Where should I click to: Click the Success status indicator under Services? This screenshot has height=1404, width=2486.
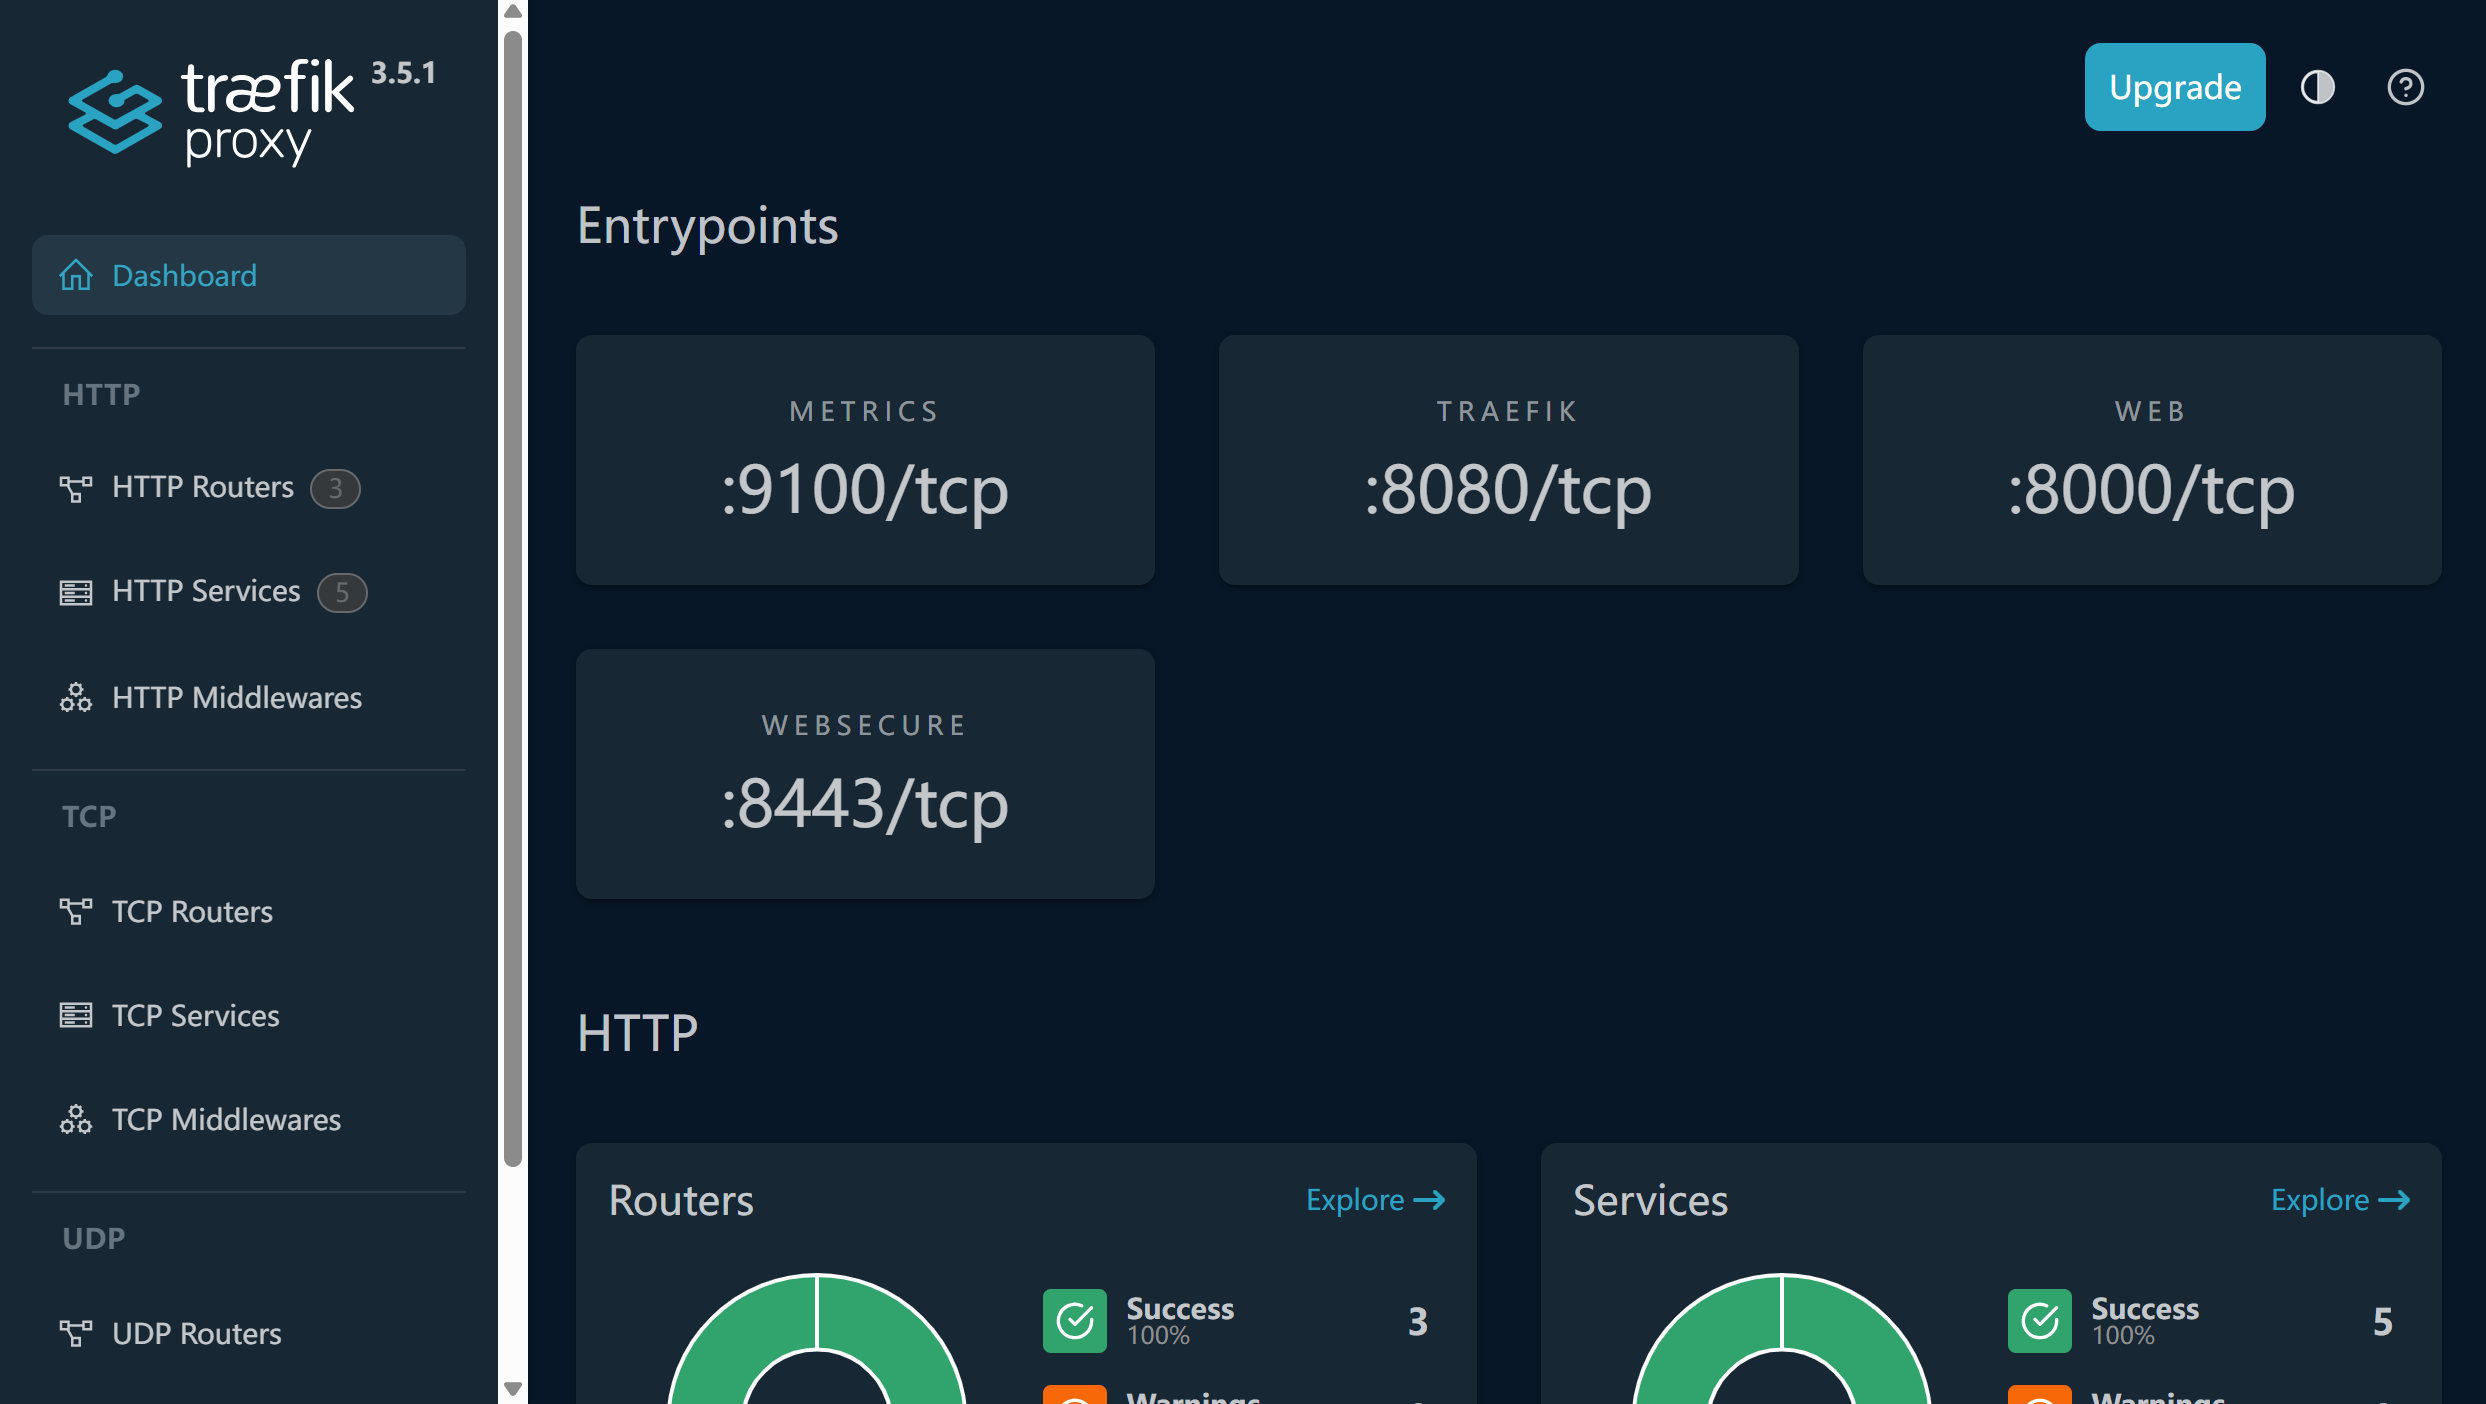[x=2040, y=1320]
